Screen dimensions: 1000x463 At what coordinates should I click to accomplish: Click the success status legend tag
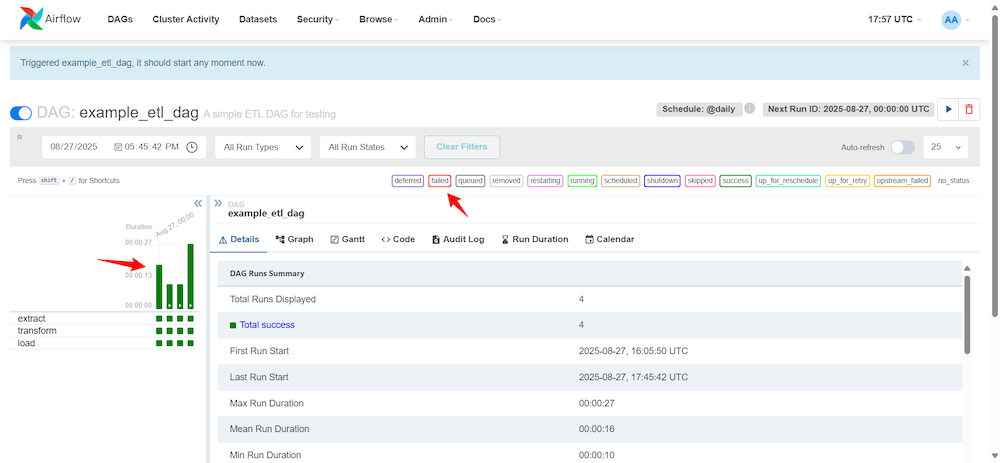click(735, 181)
